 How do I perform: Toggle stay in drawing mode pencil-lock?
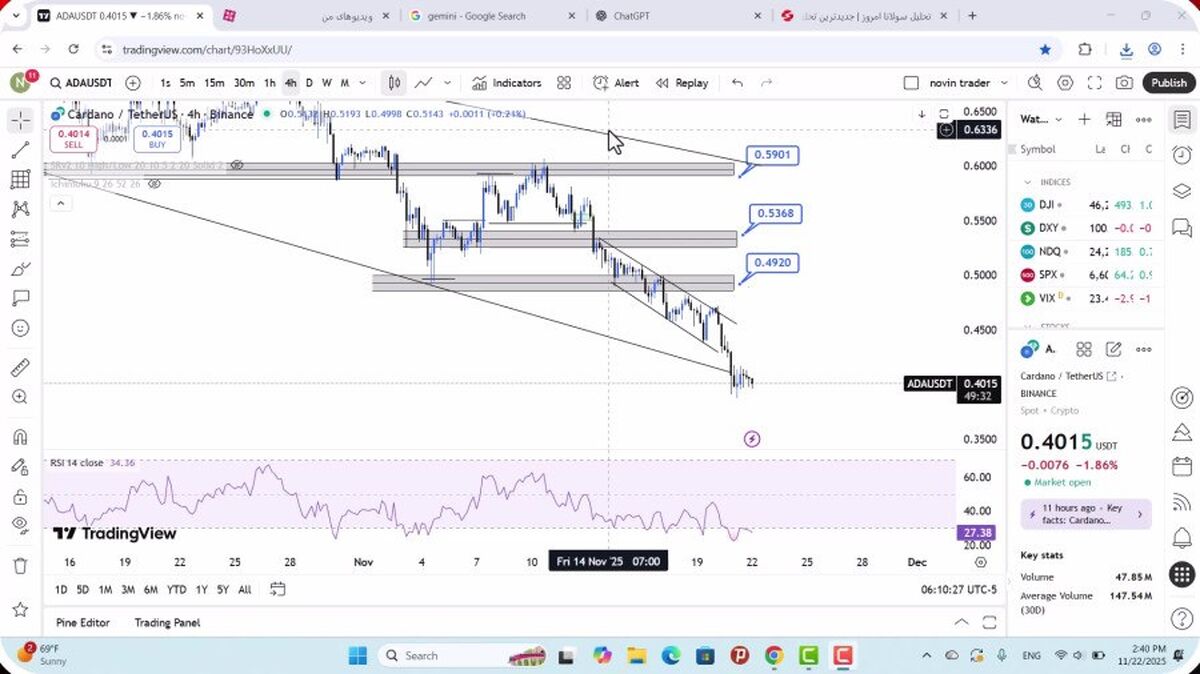pos(20,467)
